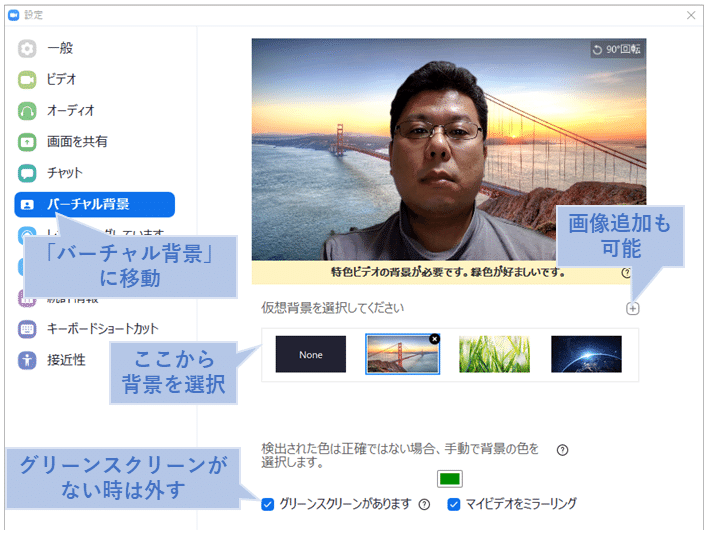Select the green grass background thumbnail
Image resolution: width=707 pixels, height=535 pixels.
[494, 354]
